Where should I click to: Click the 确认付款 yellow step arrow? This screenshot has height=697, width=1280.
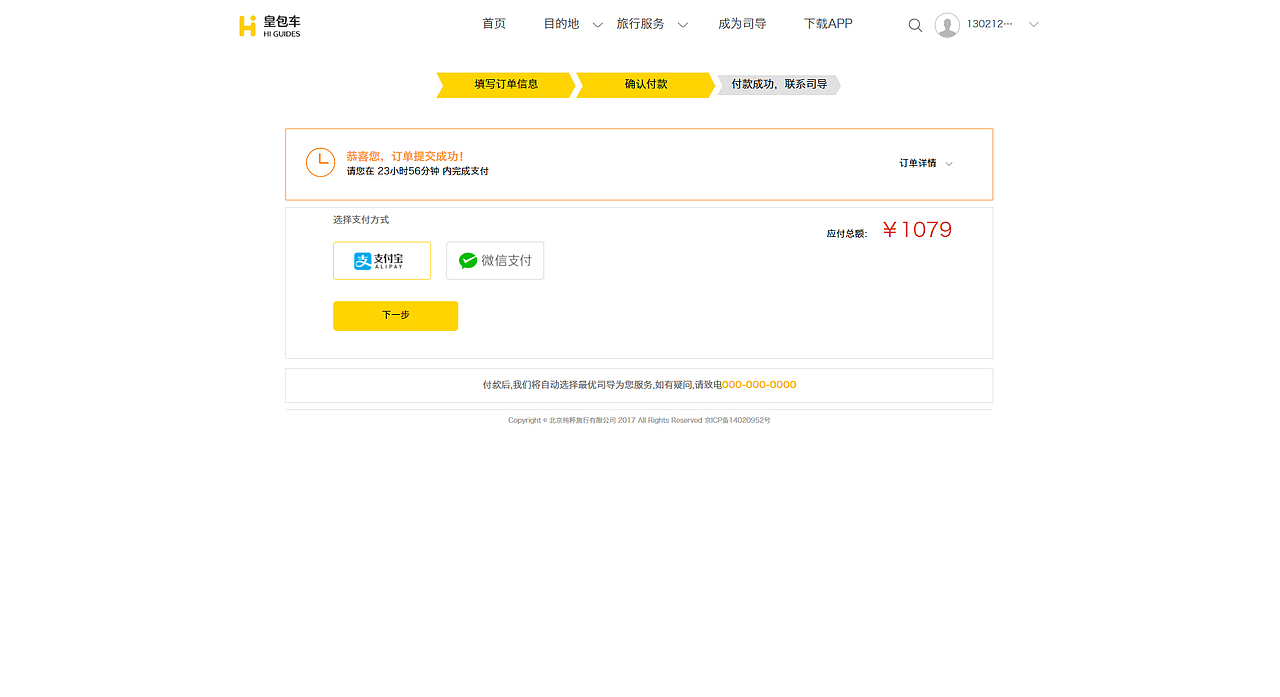tap(645, 85)
